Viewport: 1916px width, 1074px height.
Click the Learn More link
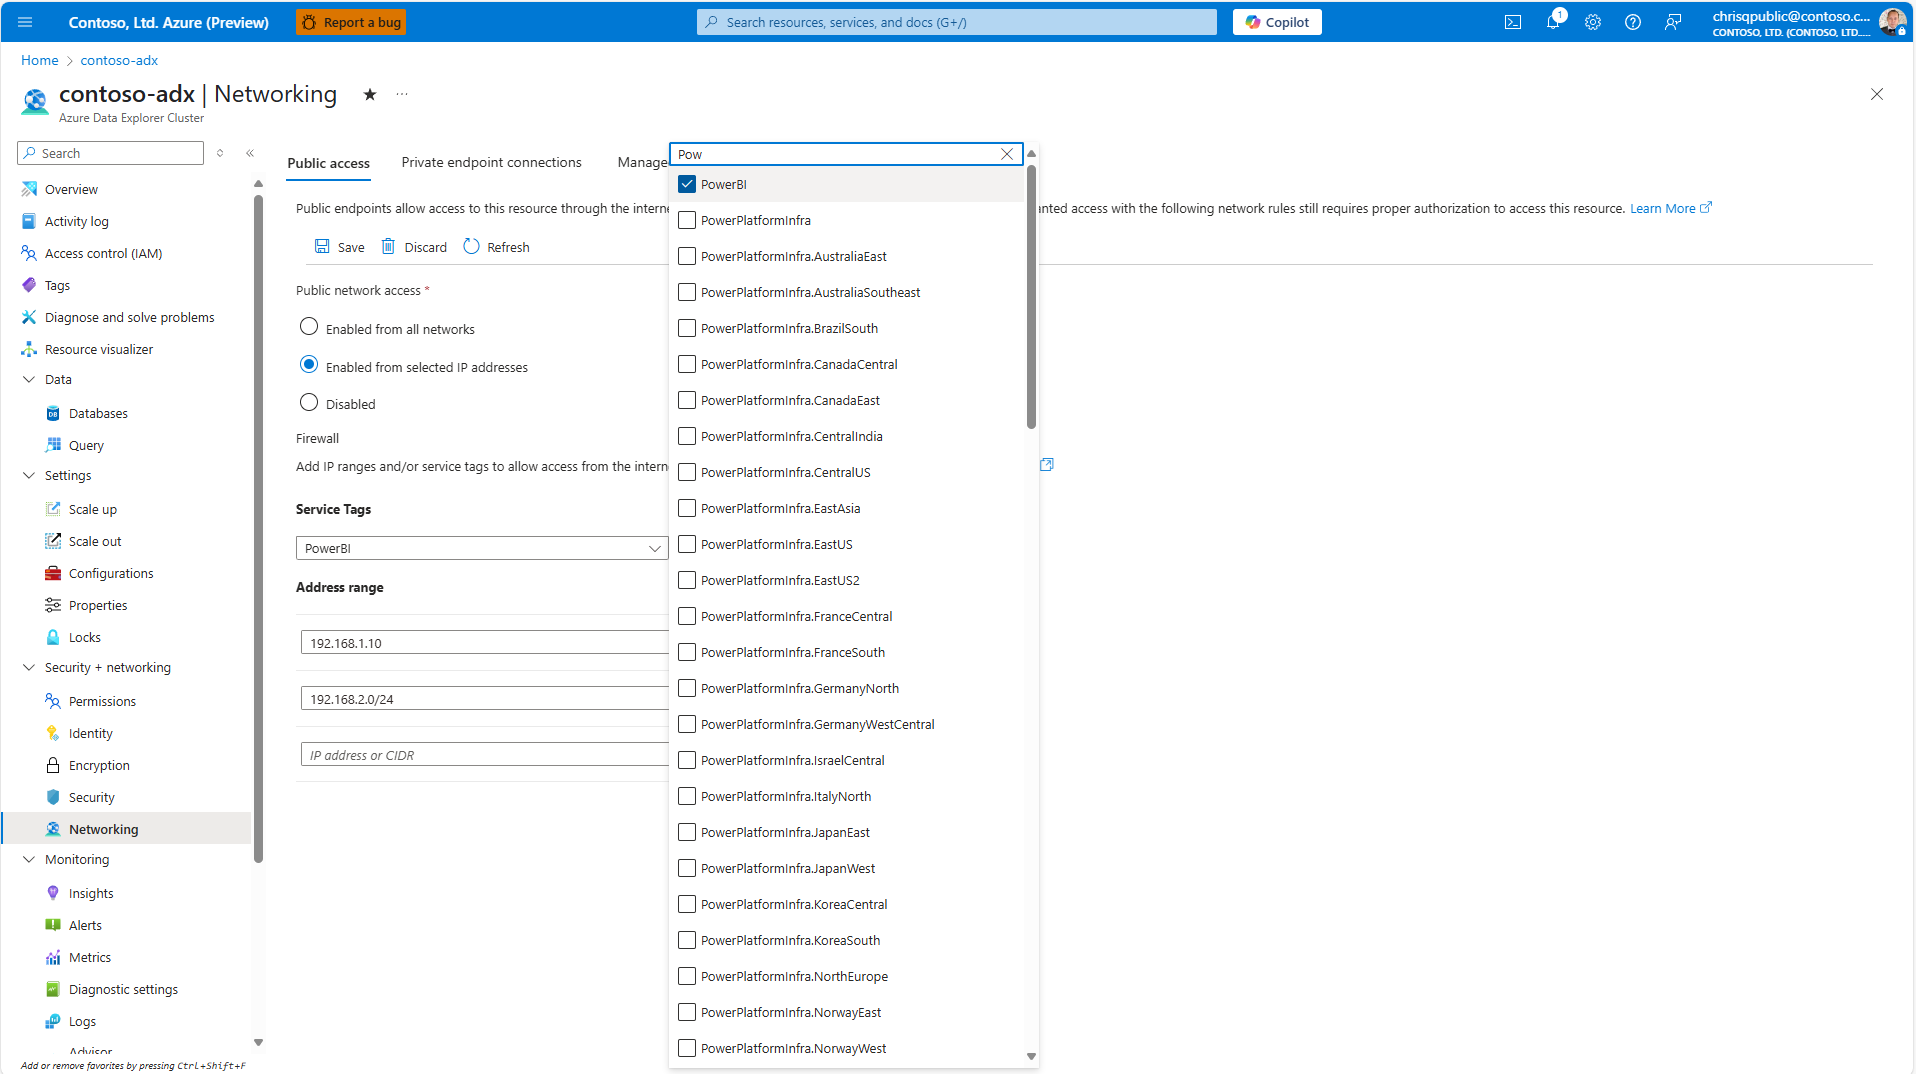click(1663, 208)
